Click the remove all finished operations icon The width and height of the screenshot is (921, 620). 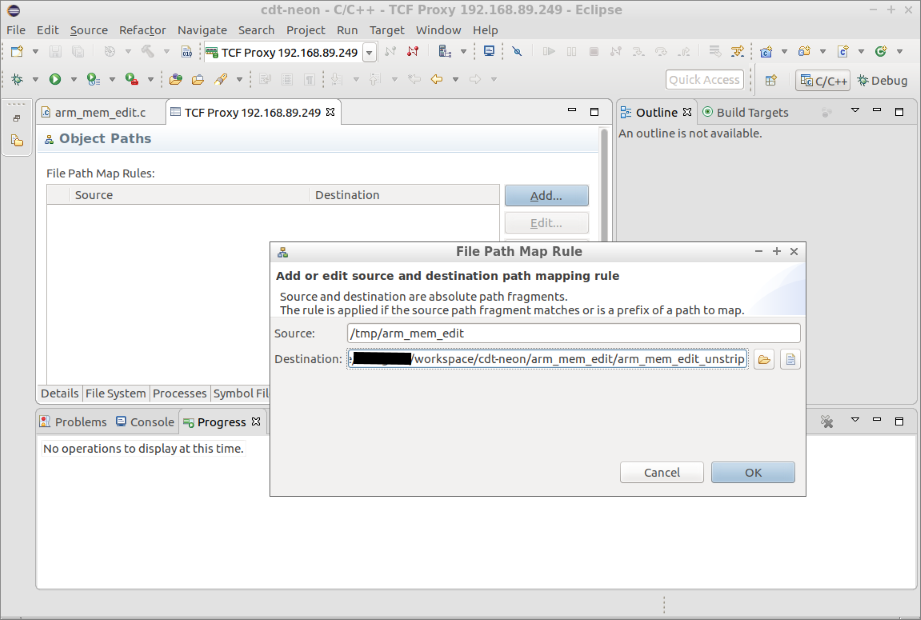(827, 422)
